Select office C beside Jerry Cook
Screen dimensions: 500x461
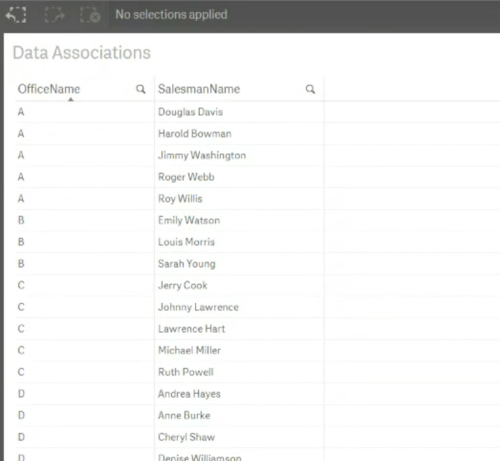click(x=21, y=285)
